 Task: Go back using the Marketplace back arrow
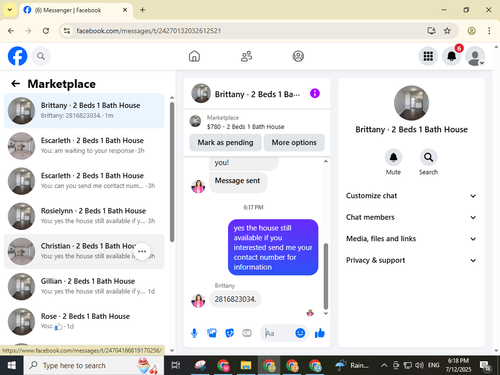pyautogui.click(x=15, y=84)
